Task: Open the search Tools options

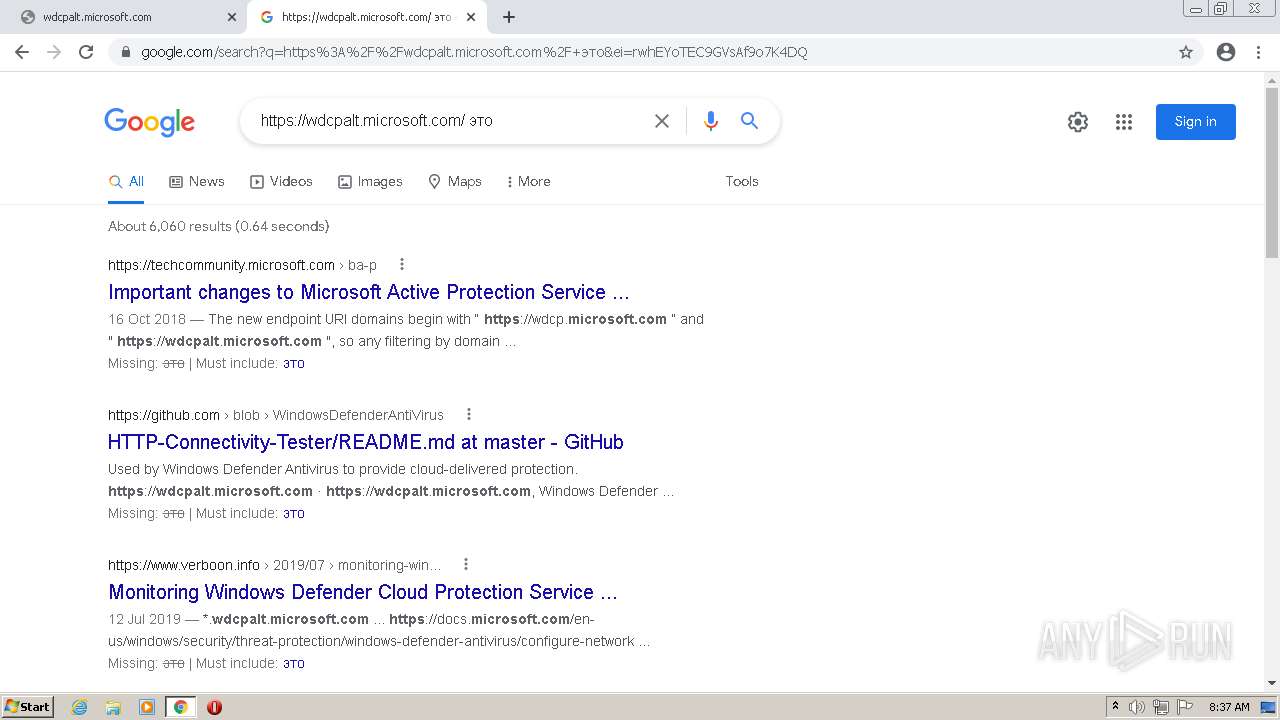Action: (742, 182)
